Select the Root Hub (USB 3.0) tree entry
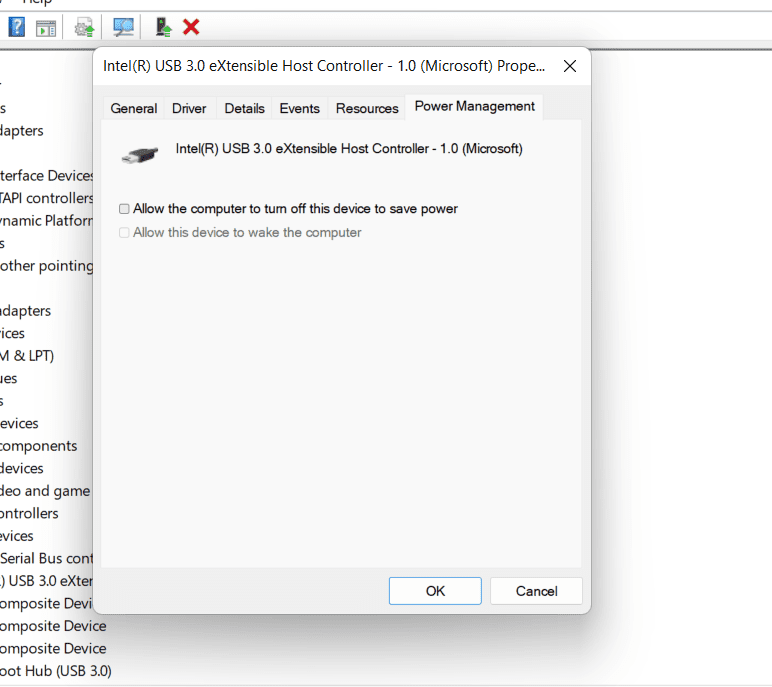 56,671
